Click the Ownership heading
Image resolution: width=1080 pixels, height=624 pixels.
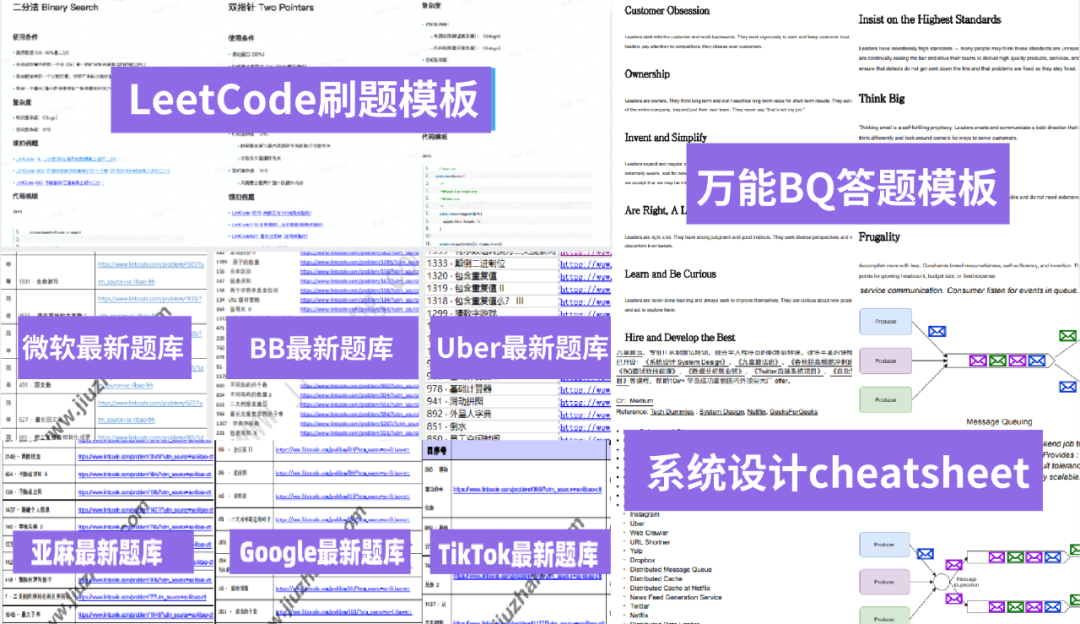[x=647, y=74]
